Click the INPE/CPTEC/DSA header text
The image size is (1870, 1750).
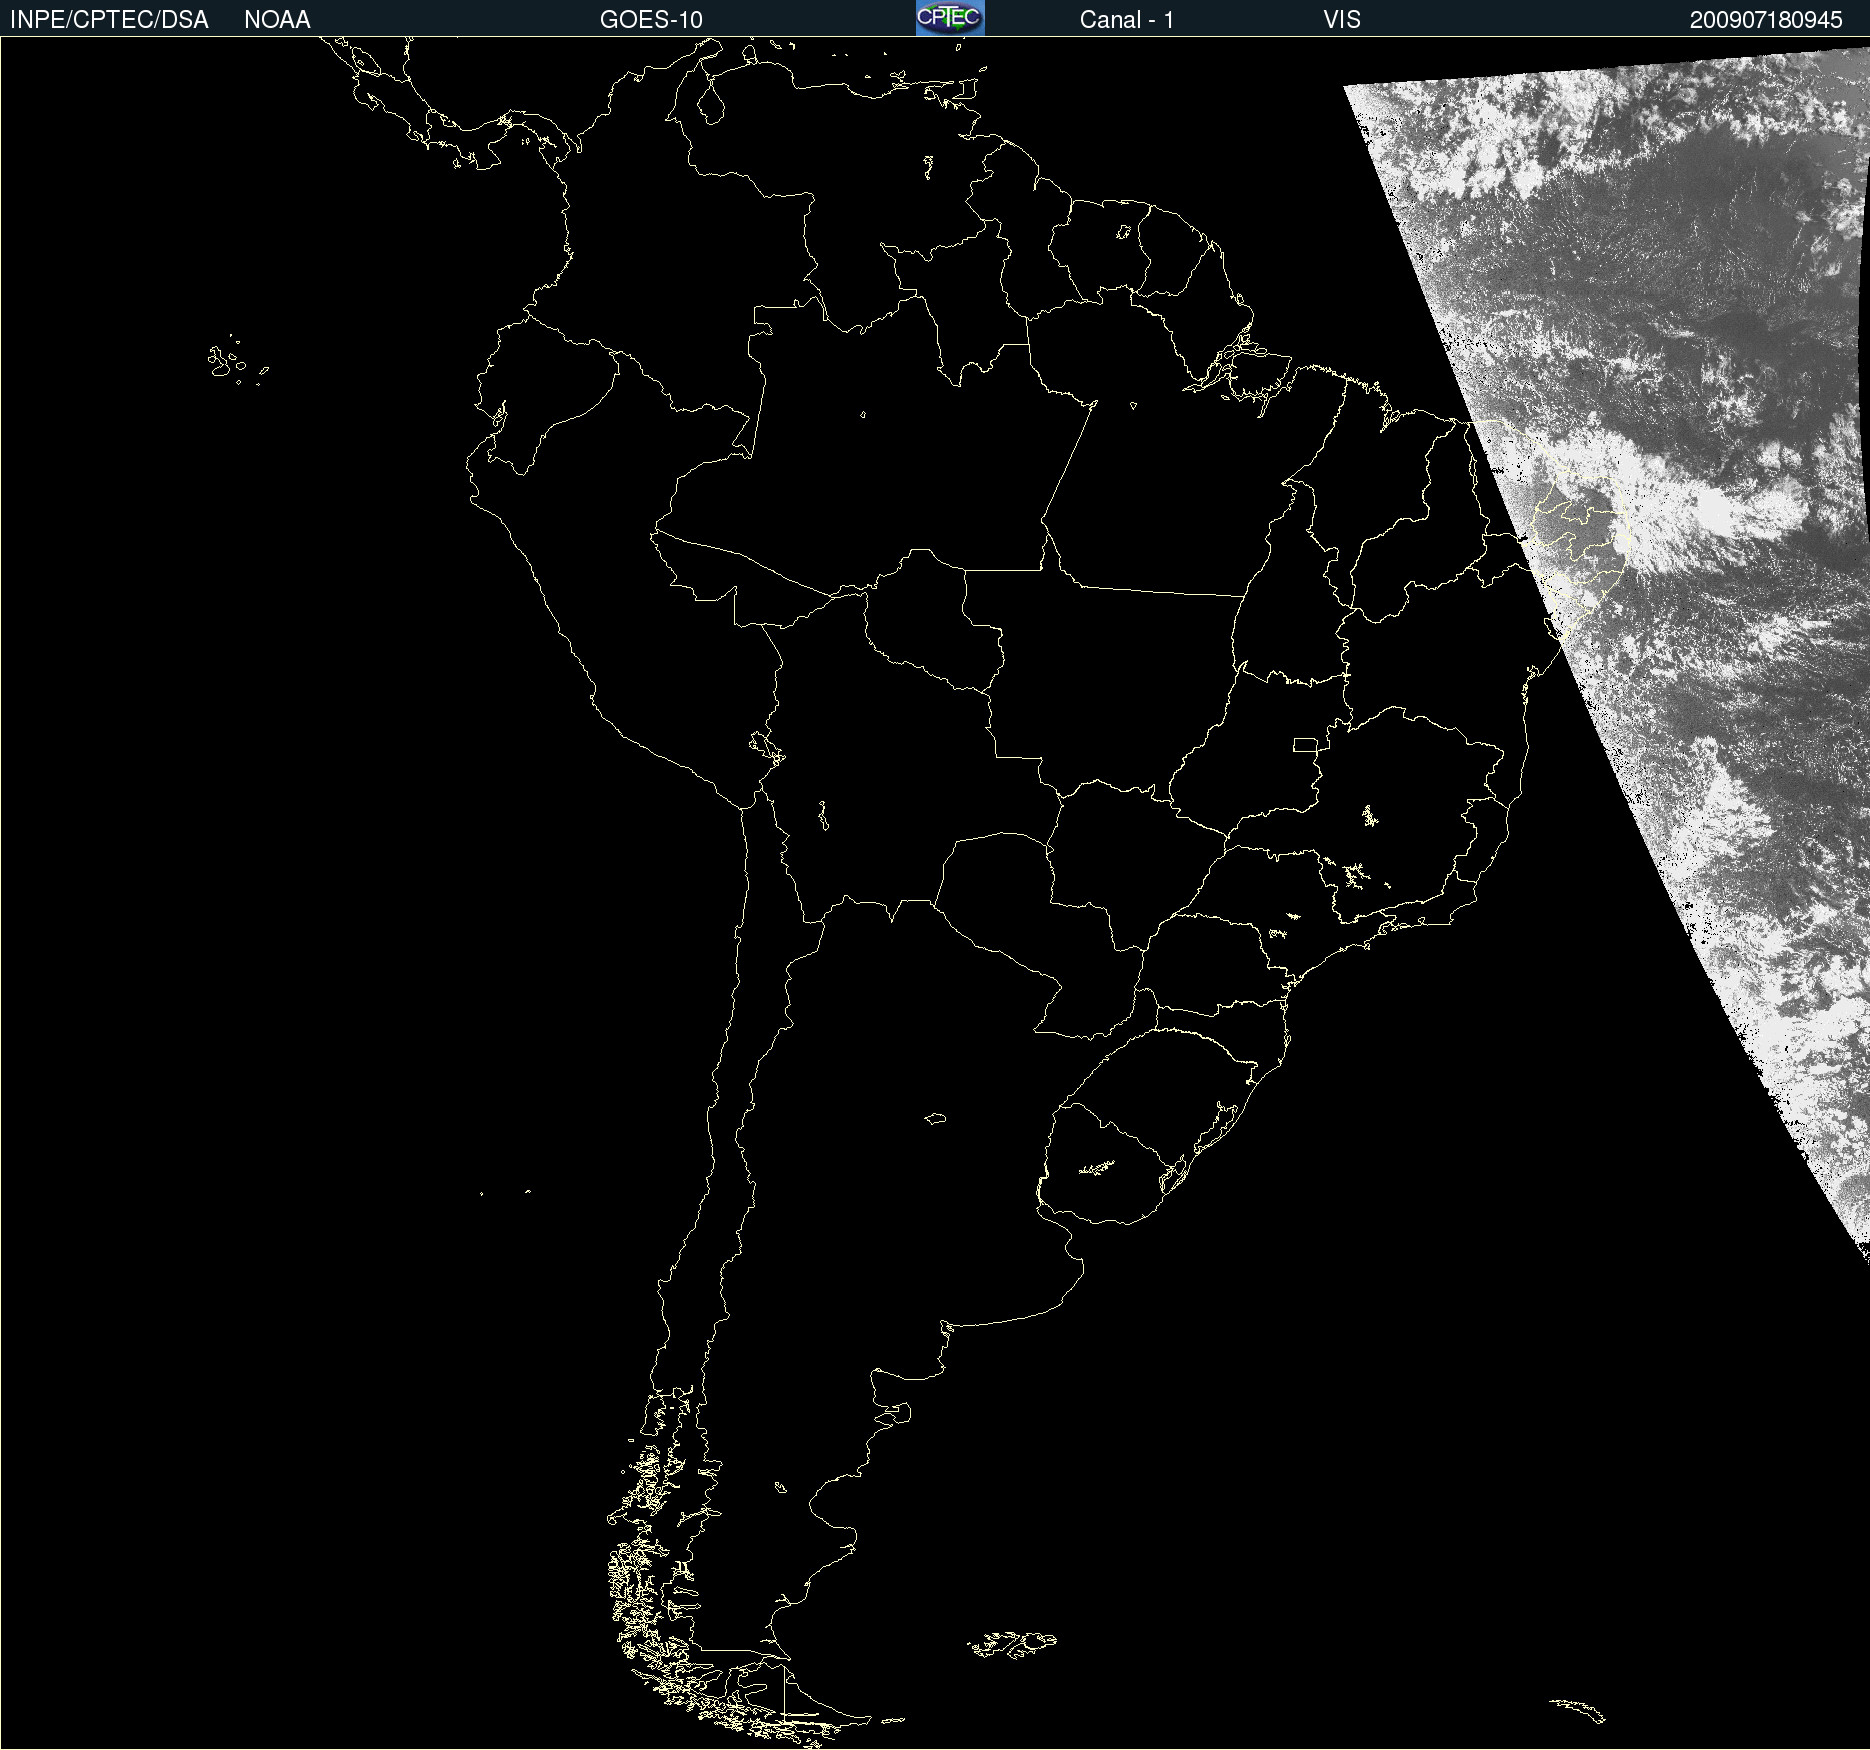(x=109, y=20)
